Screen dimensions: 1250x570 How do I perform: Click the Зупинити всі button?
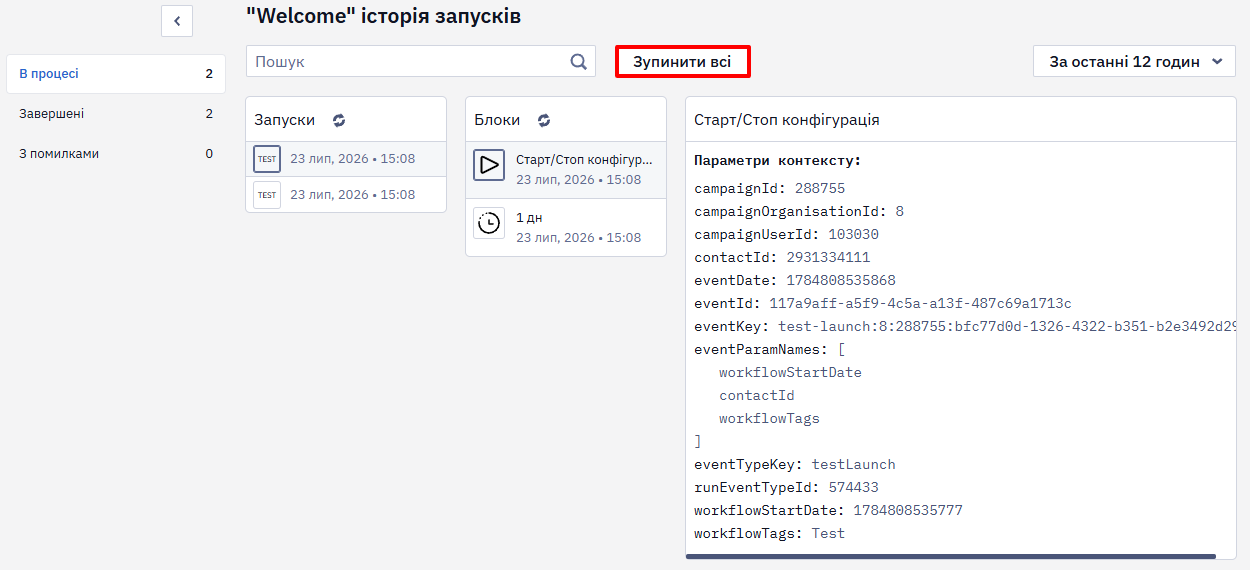pyautogui.click(x=682, y=62)
